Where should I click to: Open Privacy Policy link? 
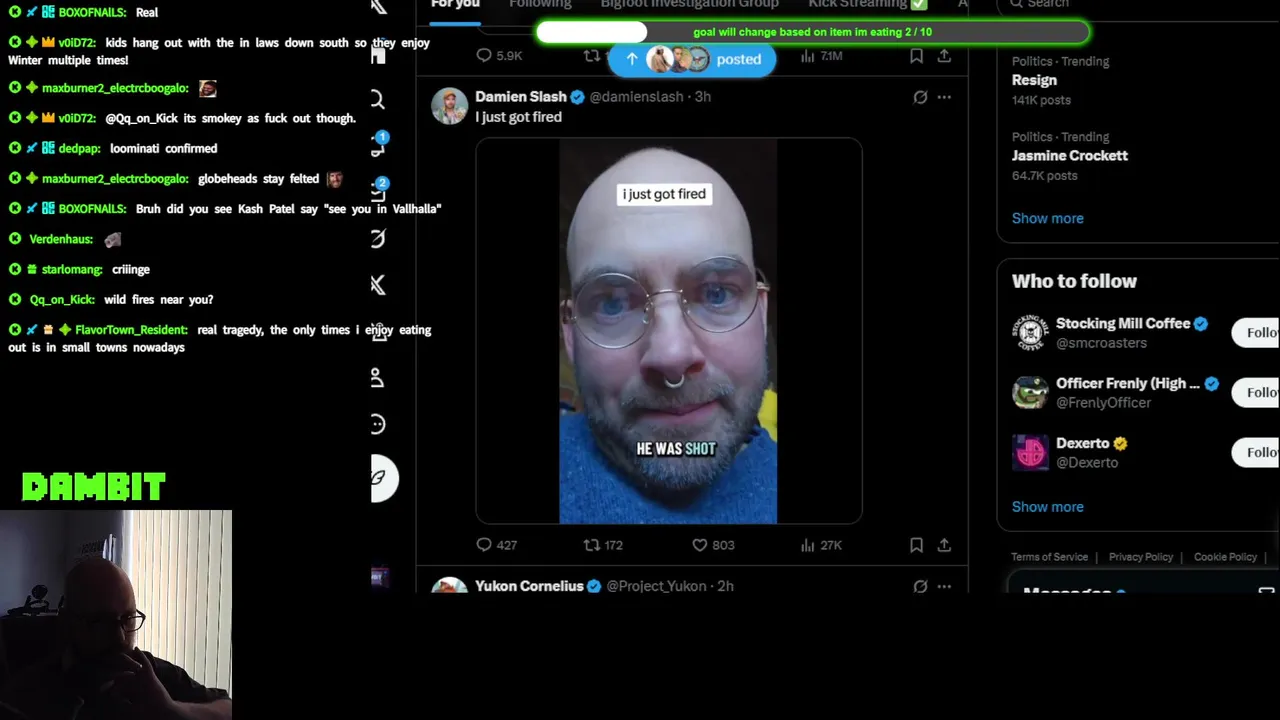[x=1140, y=557]
